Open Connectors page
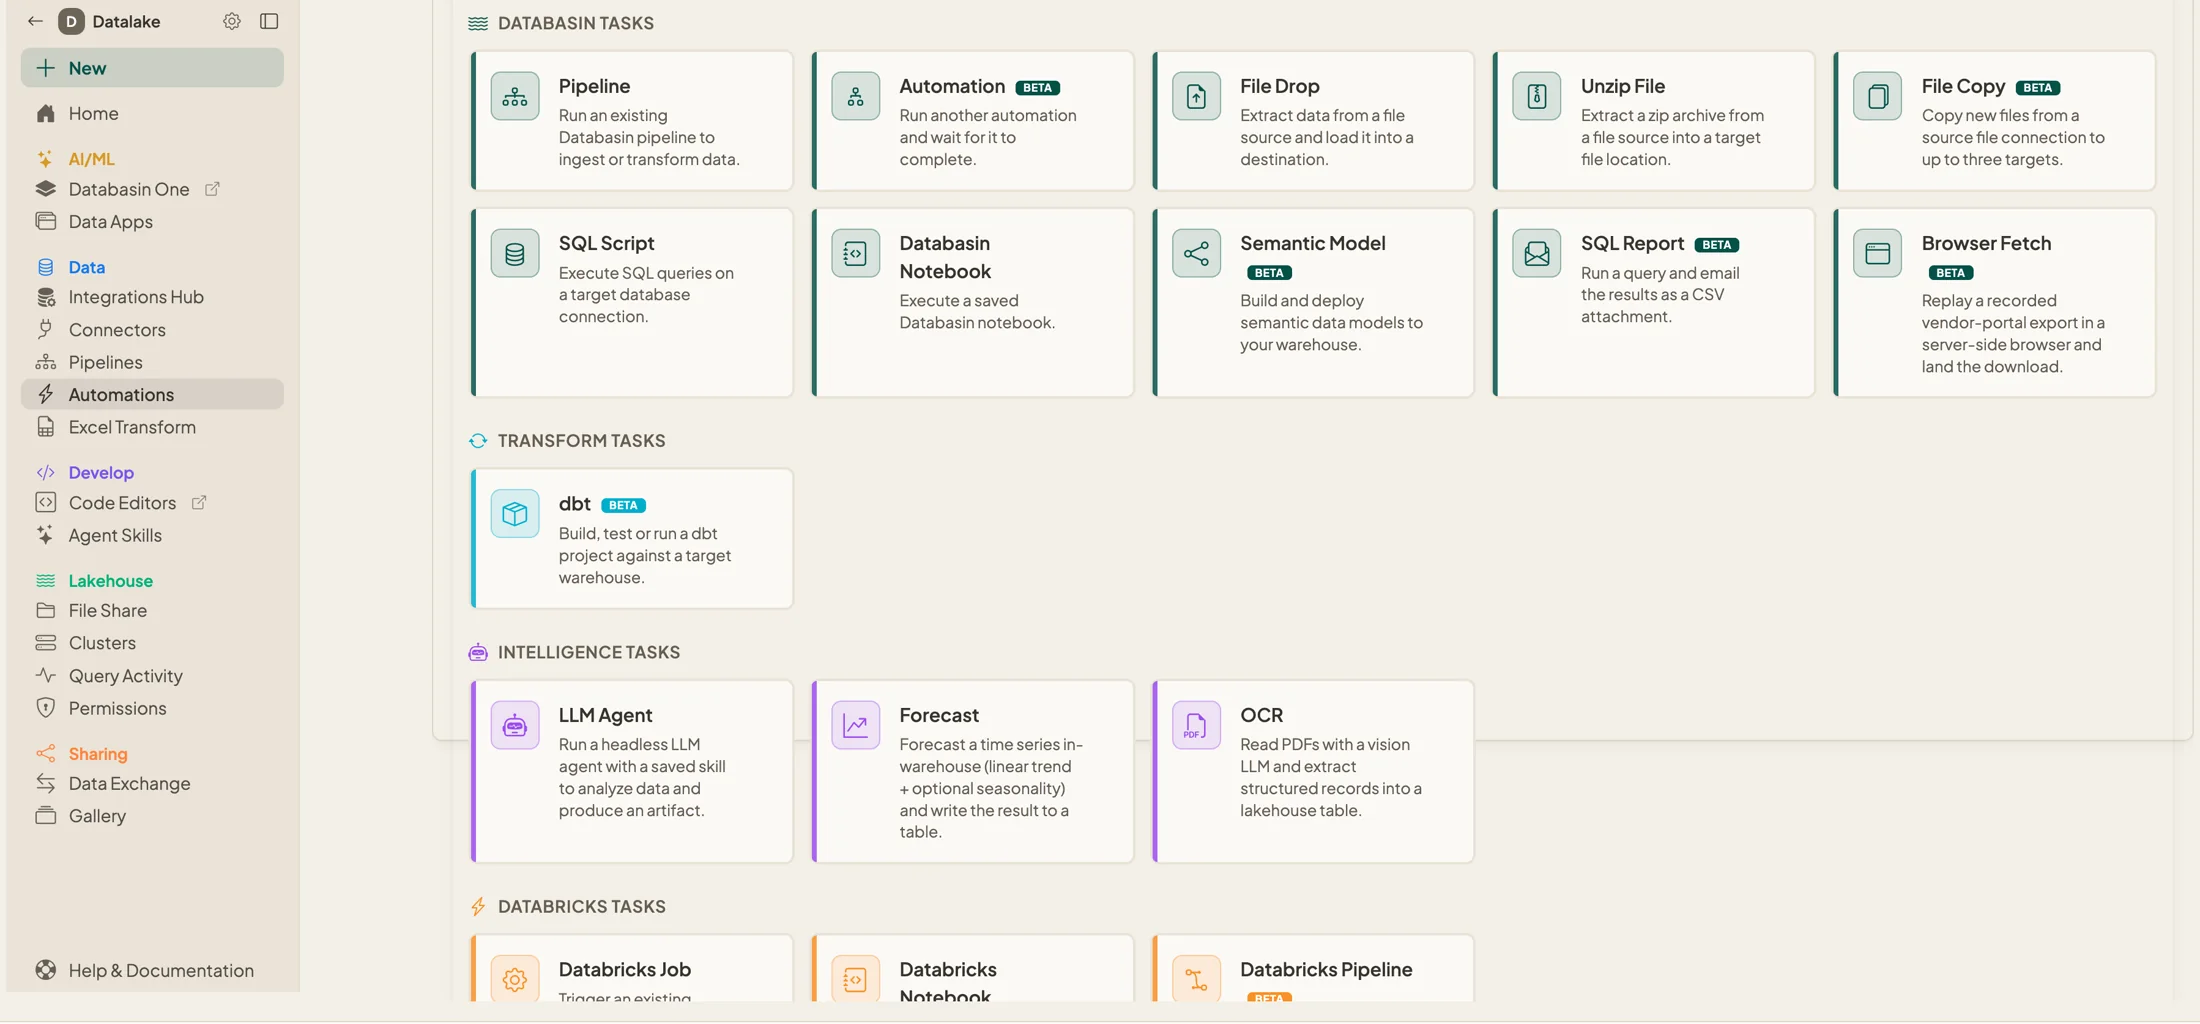Screen dimensions: 2200x1024 pos(117,330)
